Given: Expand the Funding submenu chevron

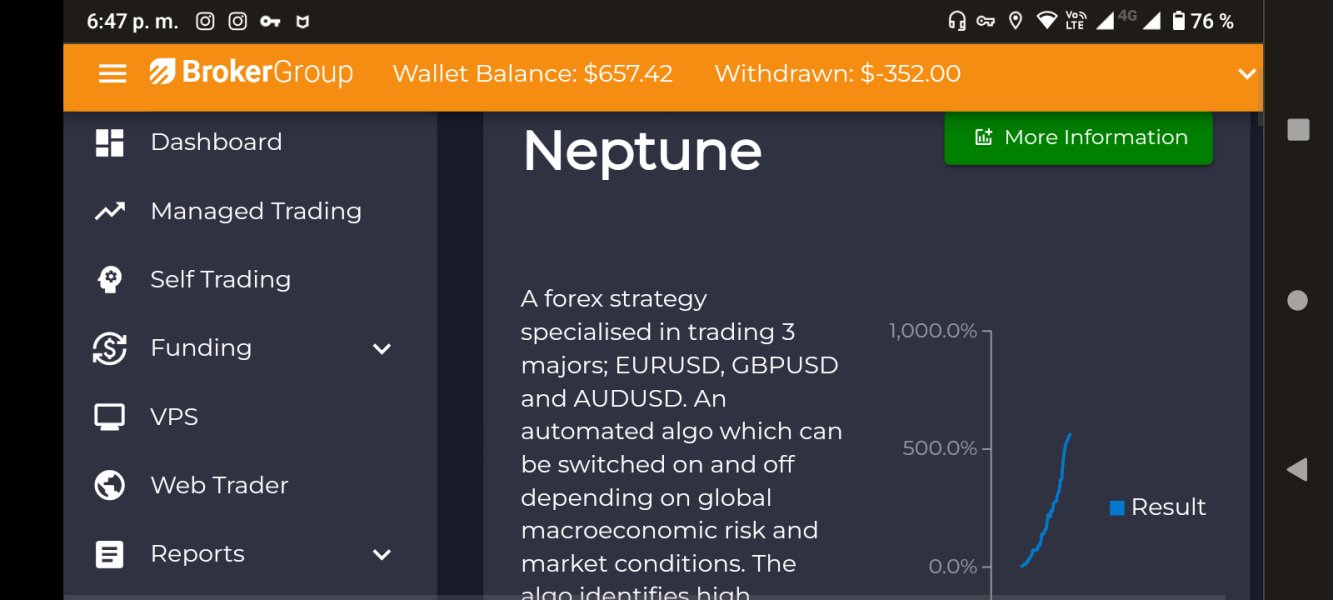Looking at the screenshot, I should (381, 349).
